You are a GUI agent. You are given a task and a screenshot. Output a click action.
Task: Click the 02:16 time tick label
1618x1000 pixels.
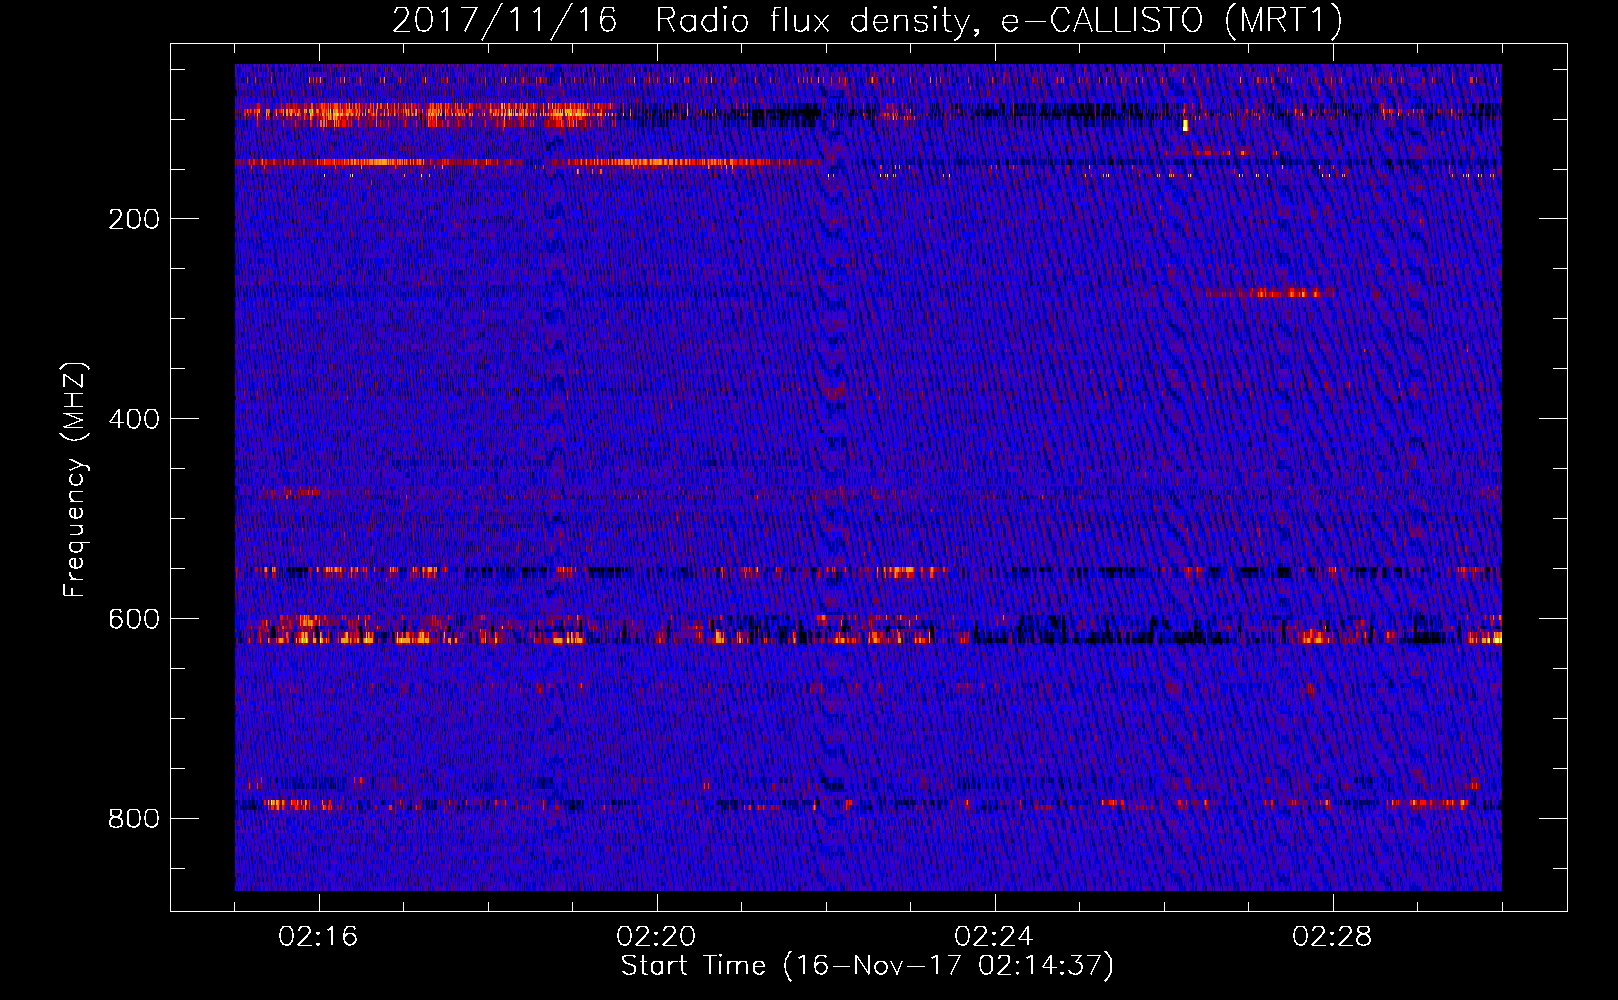point(318,937)
